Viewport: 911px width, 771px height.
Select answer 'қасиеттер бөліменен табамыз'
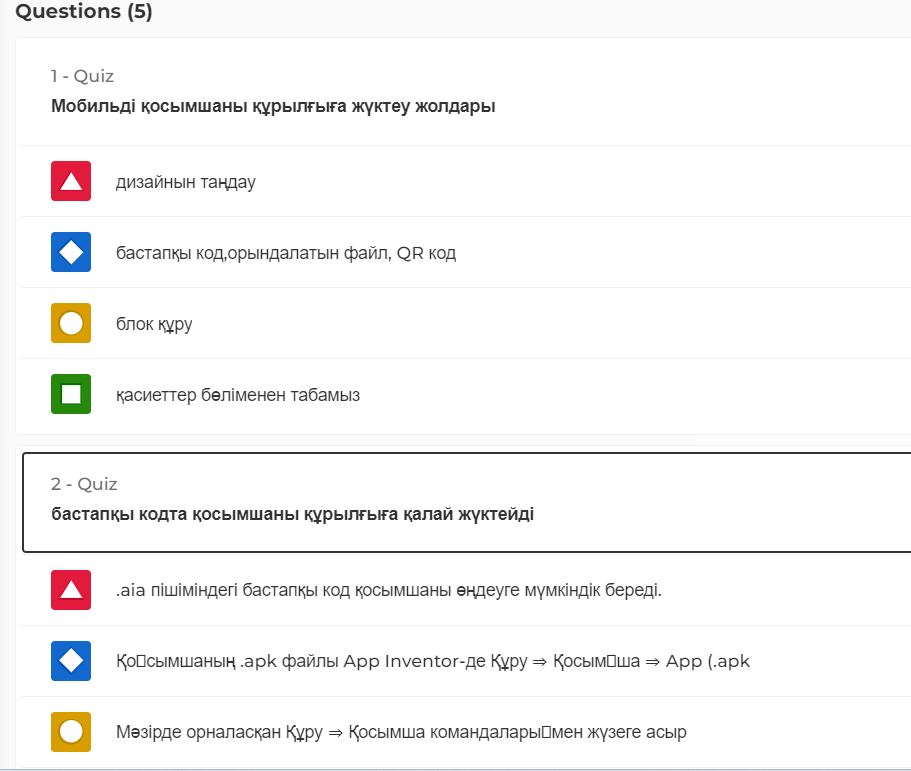coord(237,395)
